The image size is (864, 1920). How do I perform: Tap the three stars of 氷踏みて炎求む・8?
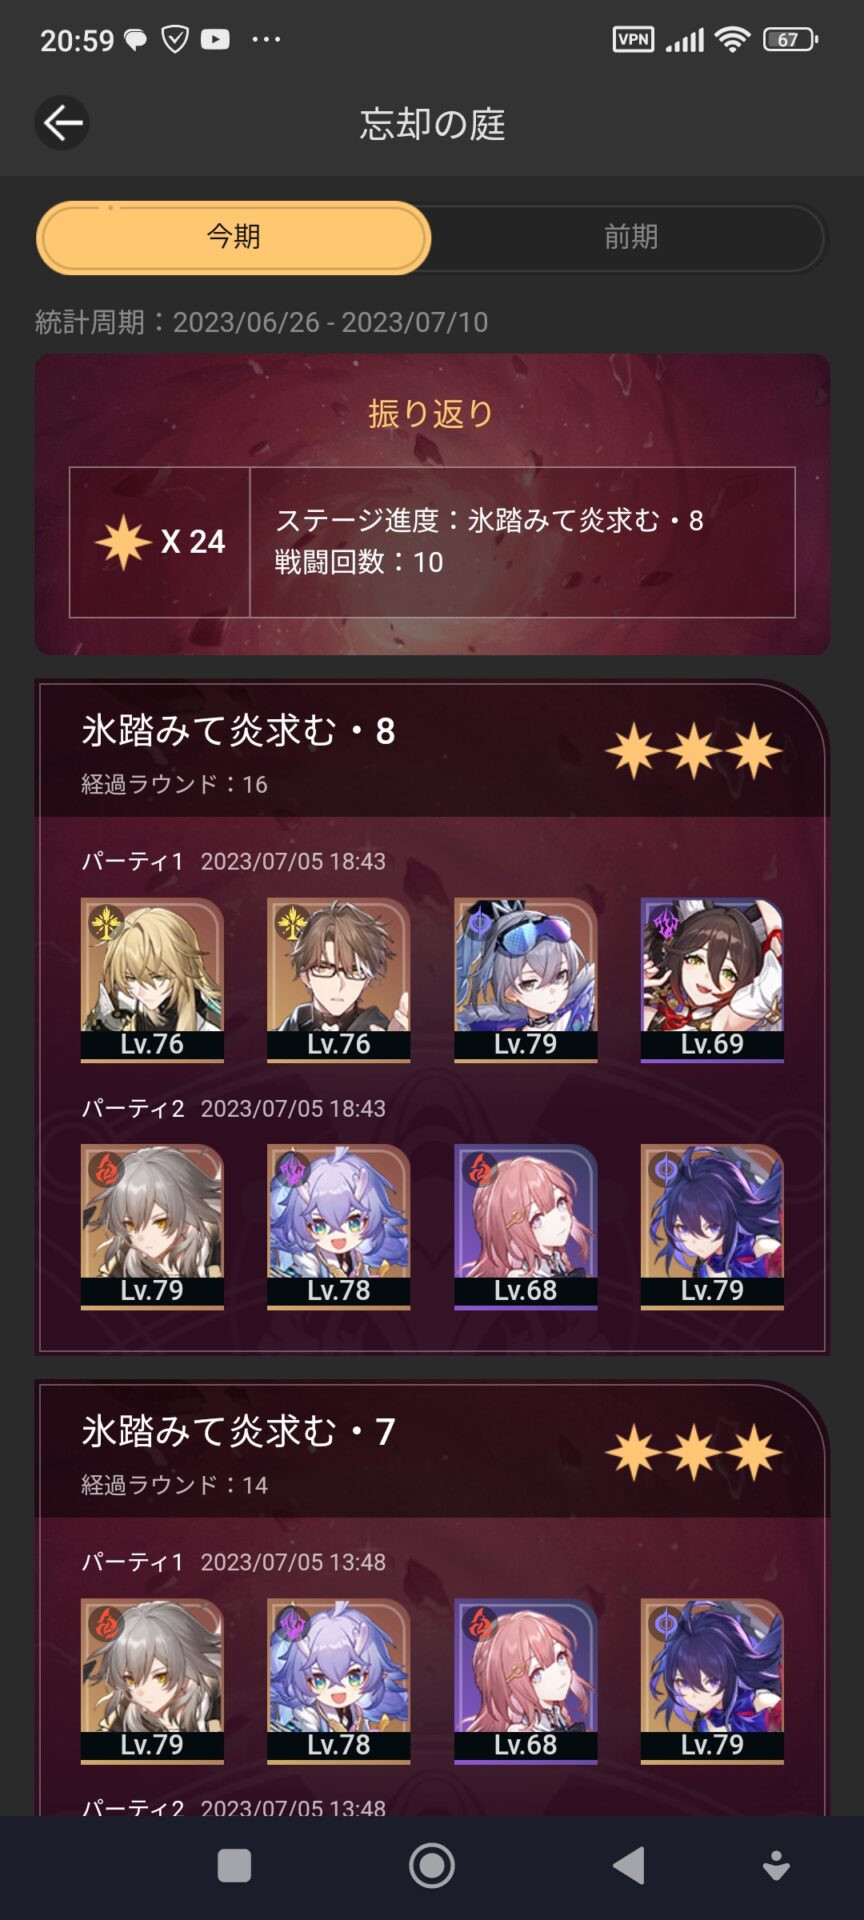tap(694, 752)
